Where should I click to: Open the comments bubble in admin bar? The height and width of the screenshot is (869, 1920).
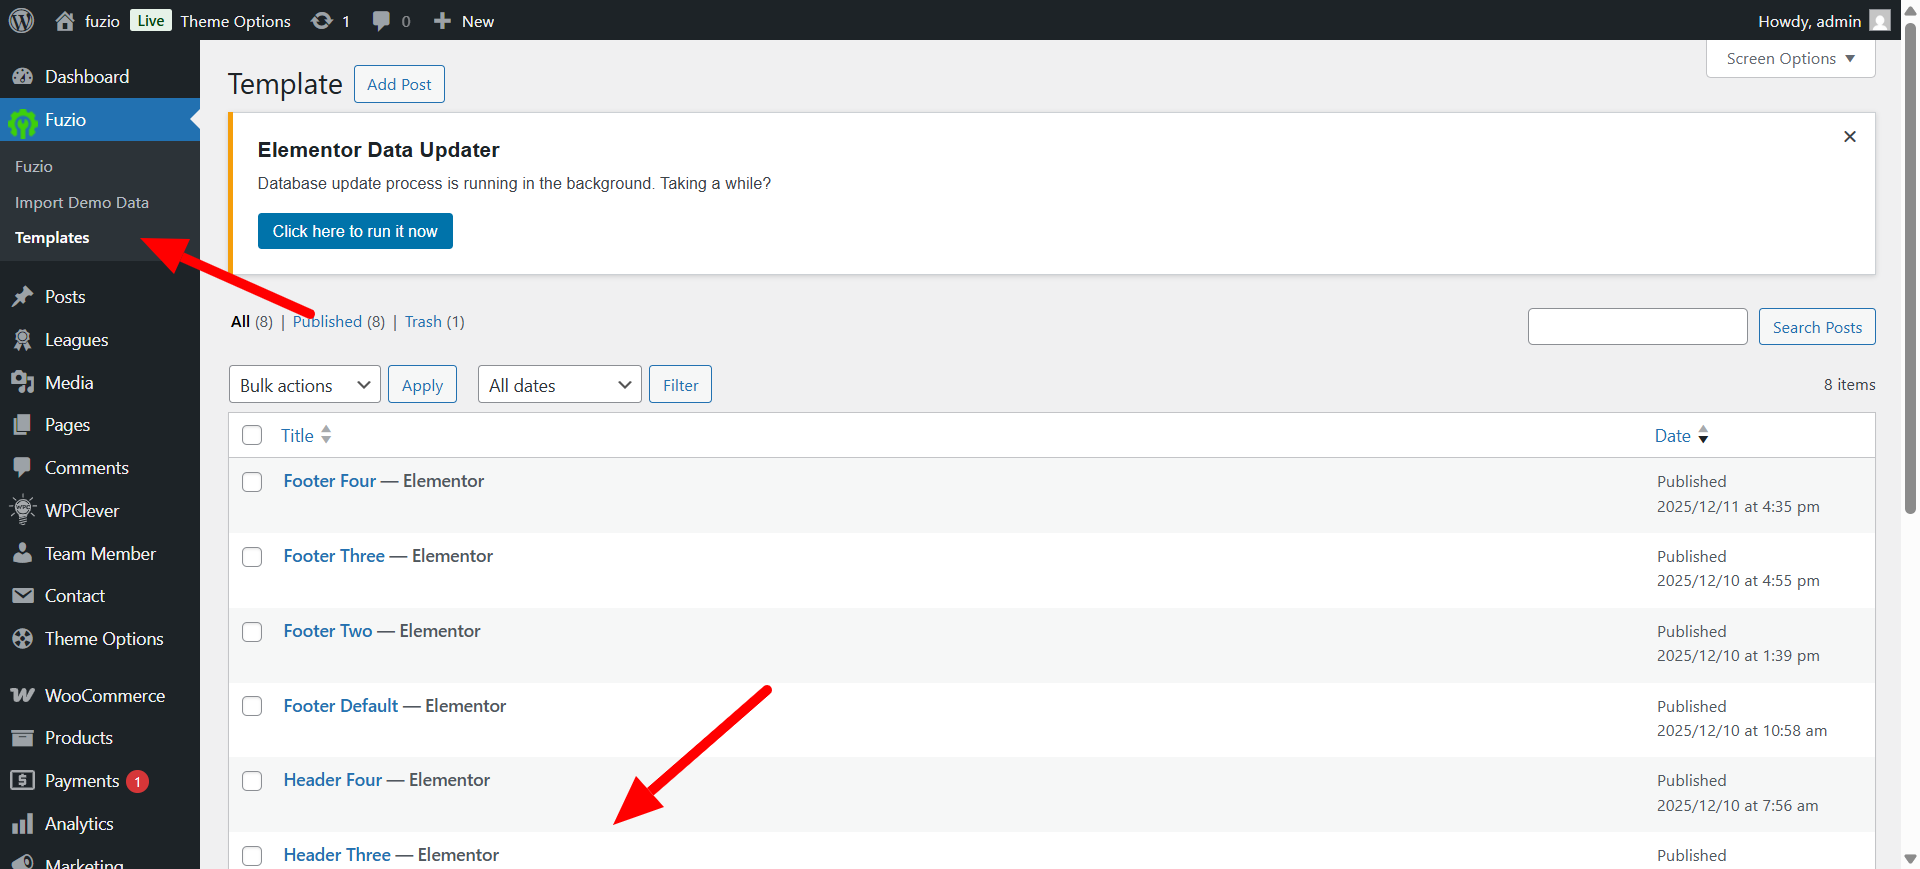click(381, 21)
